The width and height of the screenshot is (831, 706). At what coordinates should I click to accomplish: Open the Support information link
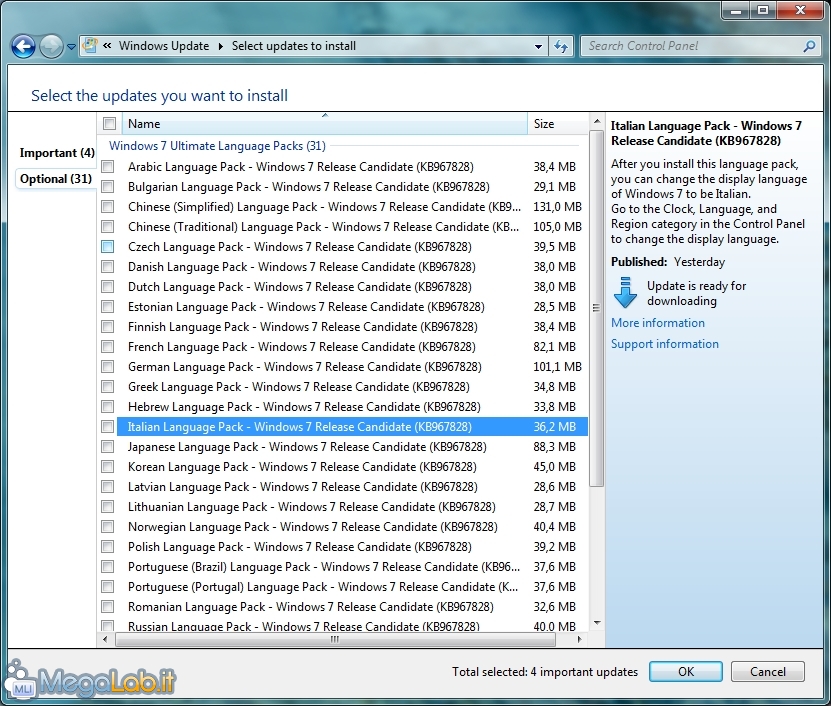click(x=665, y=344)
